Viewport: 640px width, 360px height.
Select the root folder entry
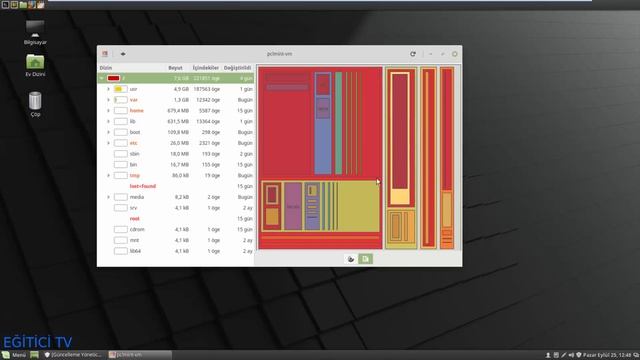coord(135,219)
